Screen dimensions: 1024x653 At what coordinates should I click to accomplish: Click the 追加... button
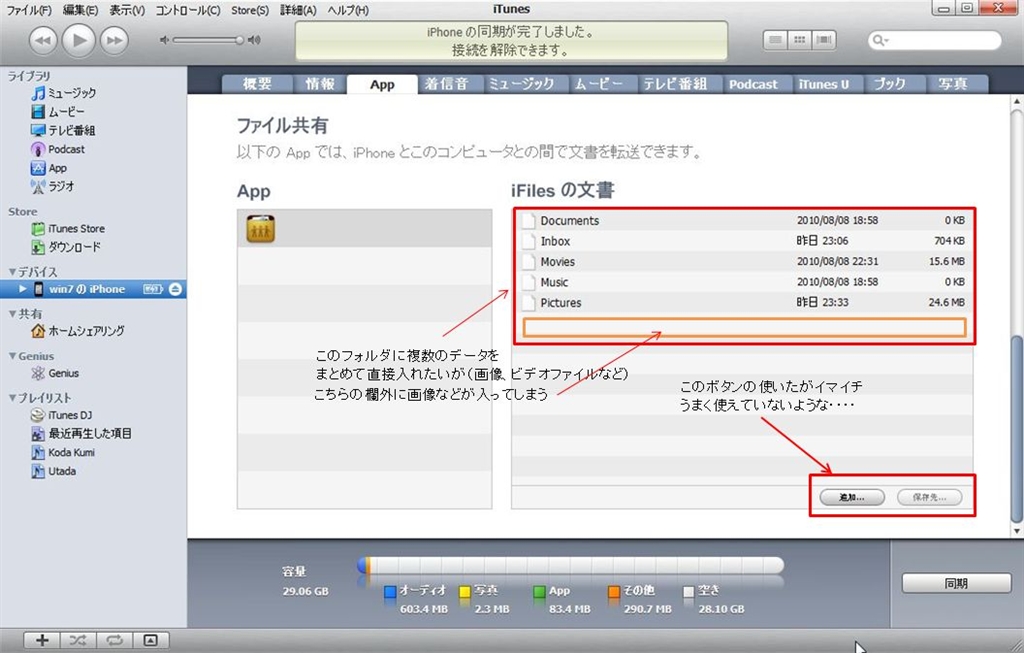(852, 498)
